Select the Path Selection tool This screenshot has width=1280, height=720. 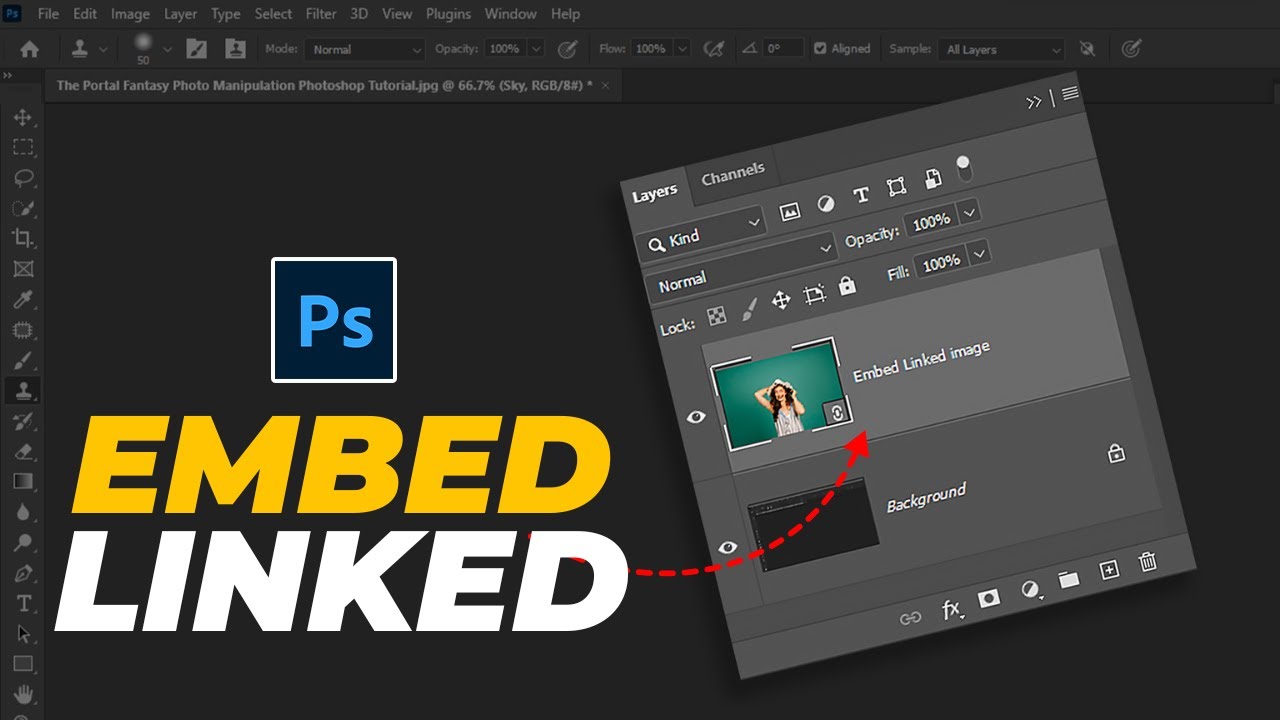click(x=22, y=634)
